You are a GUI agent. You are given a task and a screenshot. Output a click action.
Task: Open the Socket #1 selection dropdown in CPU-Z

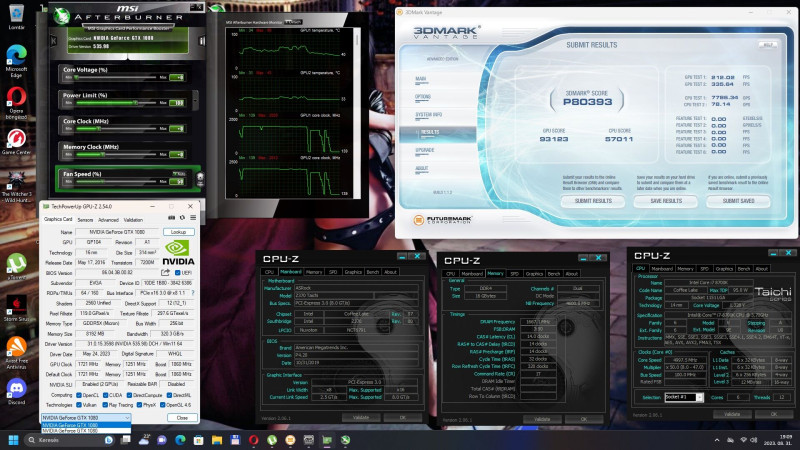coord(684,397)
